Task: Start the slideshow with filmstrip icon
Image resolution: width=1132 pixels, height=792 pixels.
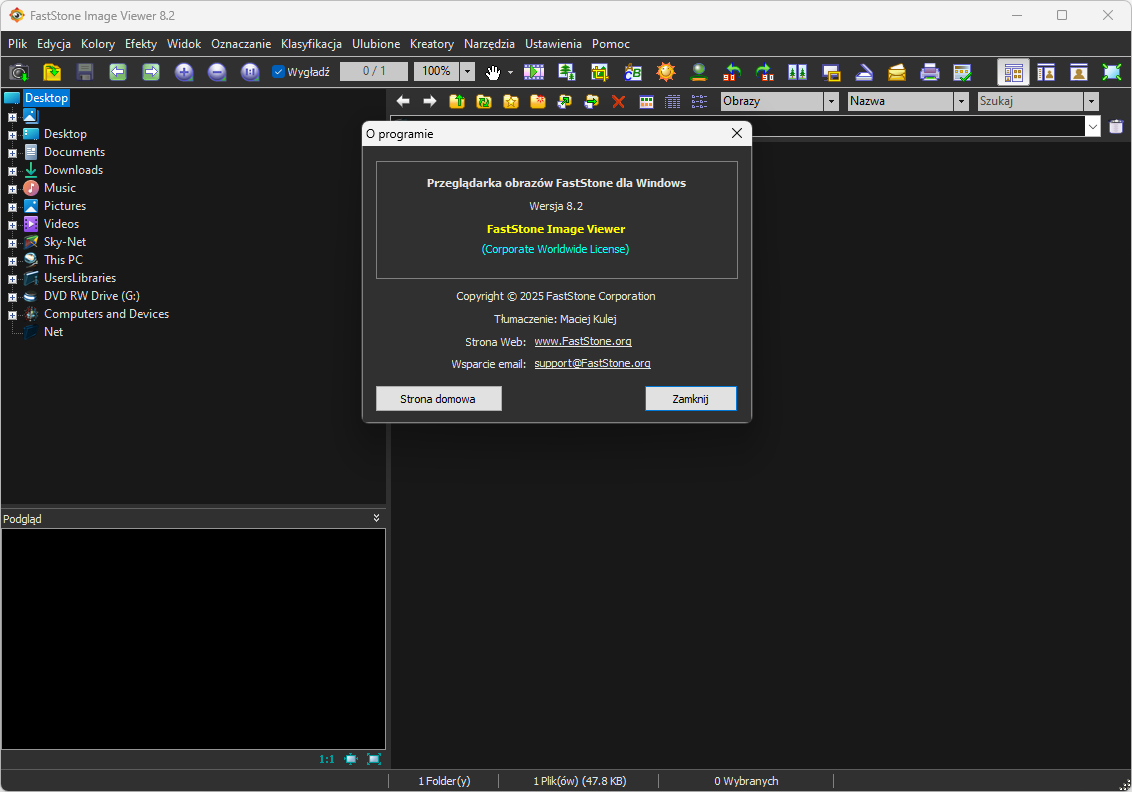Action: coord(534,71)
